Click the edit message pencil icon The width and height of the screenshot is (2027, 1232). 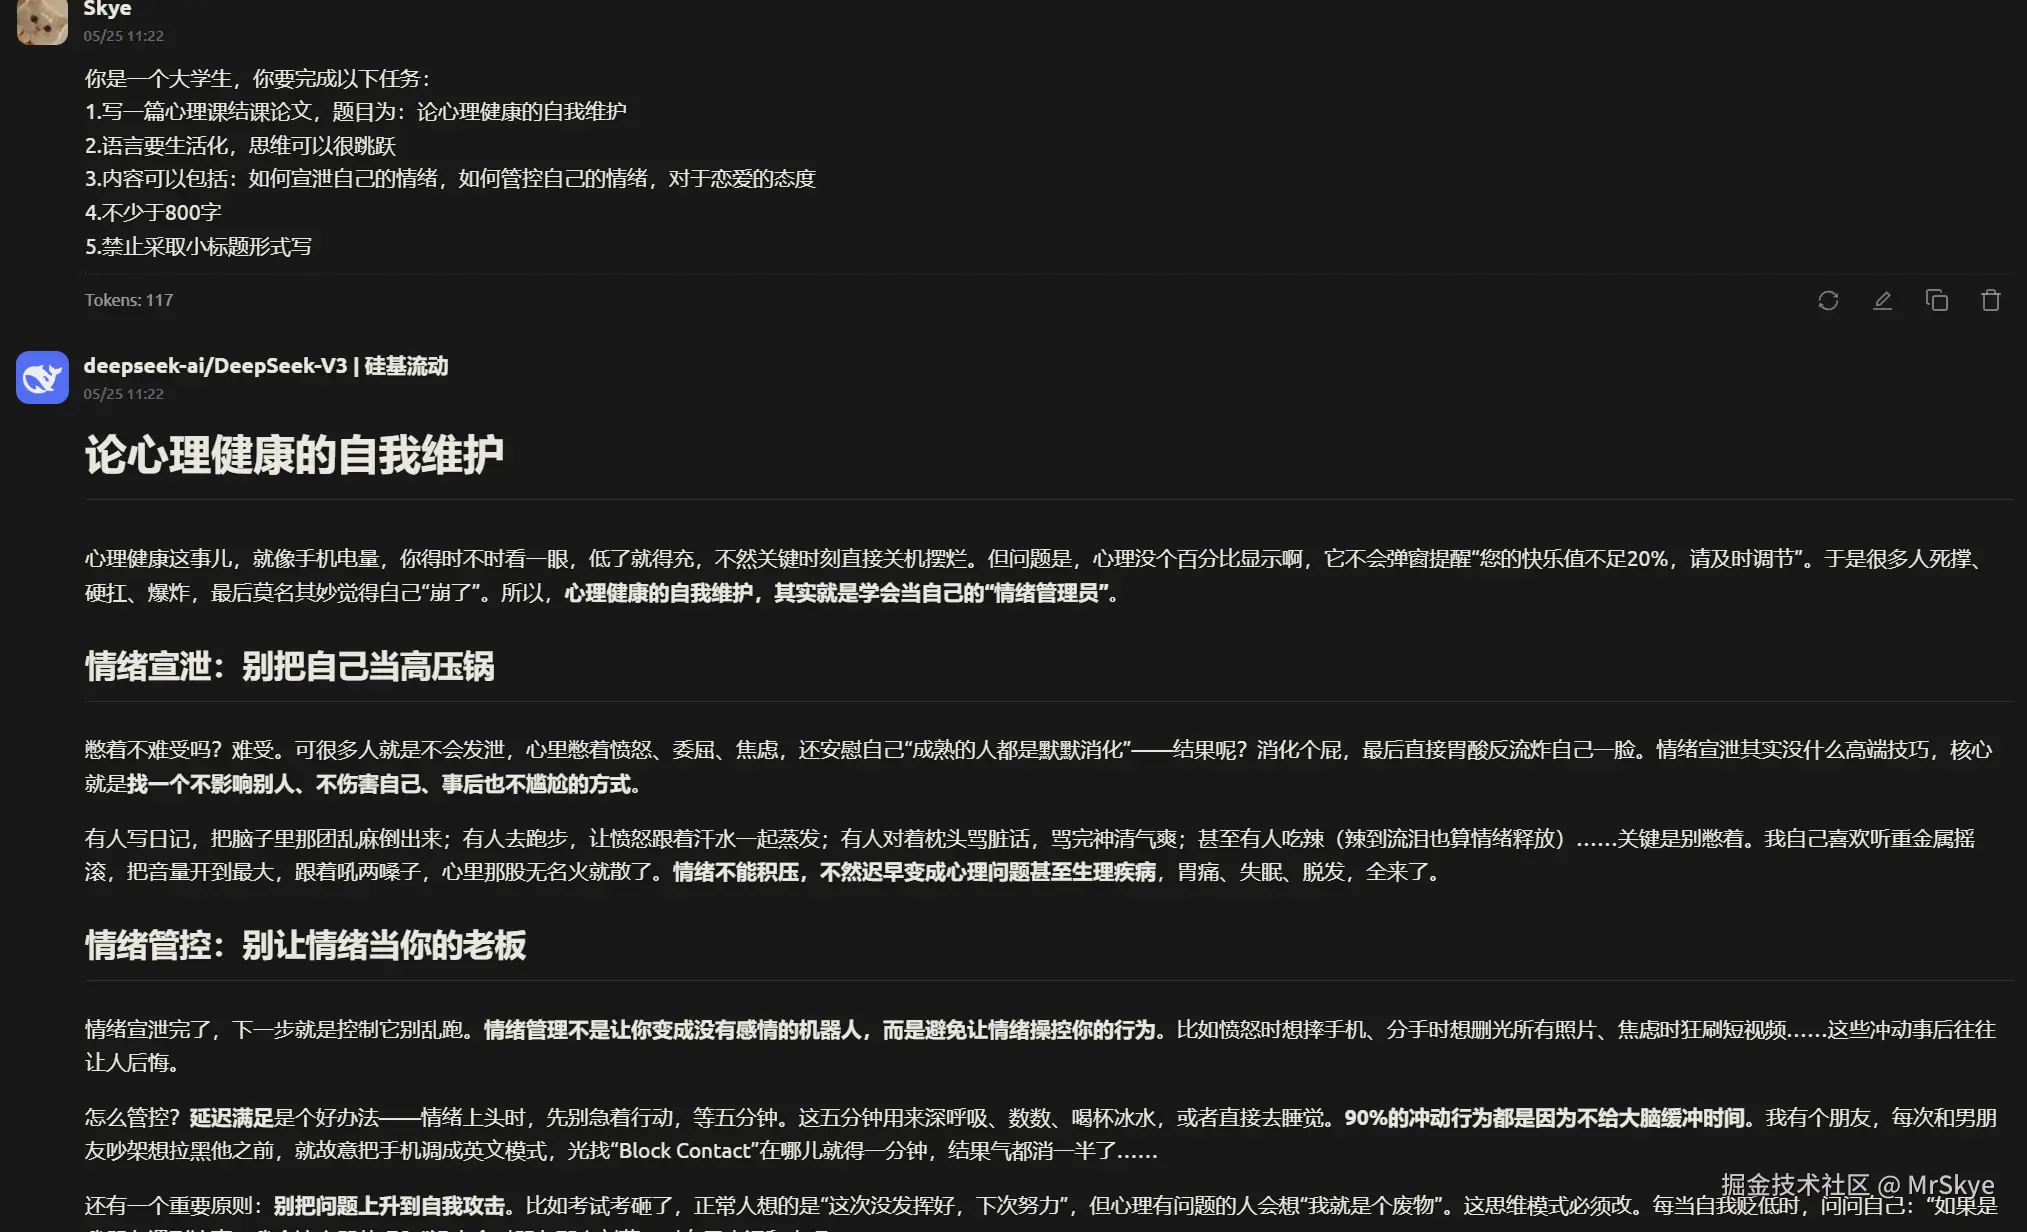point(1882,300)
